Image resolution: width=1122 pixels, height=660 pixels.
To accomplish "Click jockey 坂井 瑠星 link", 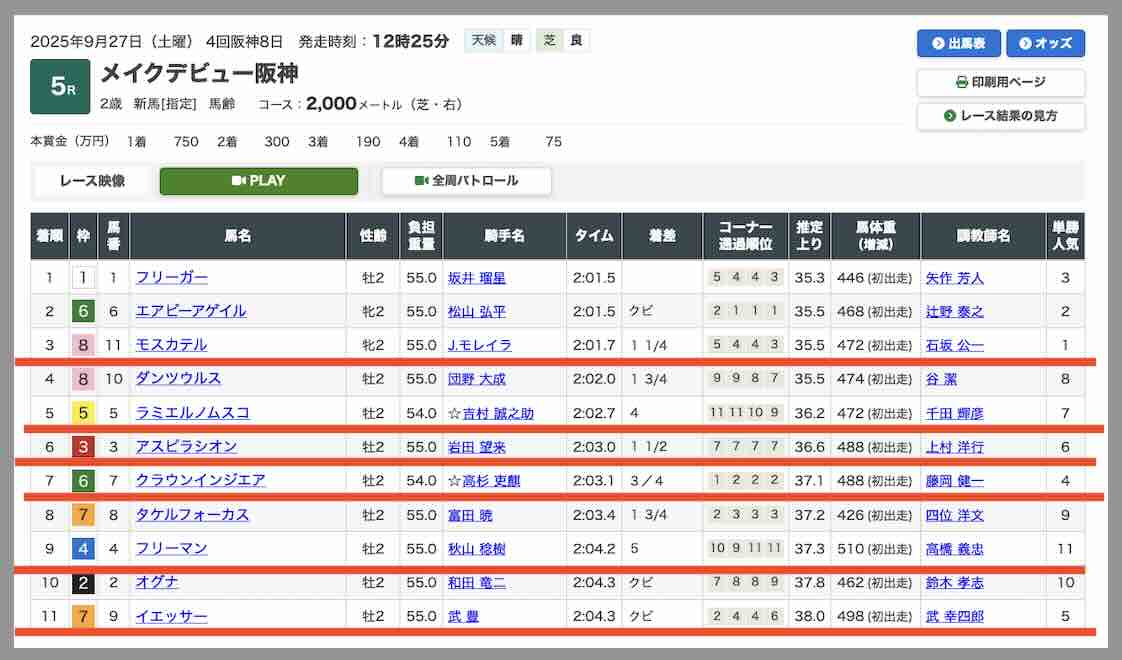I will pos(477,277).
